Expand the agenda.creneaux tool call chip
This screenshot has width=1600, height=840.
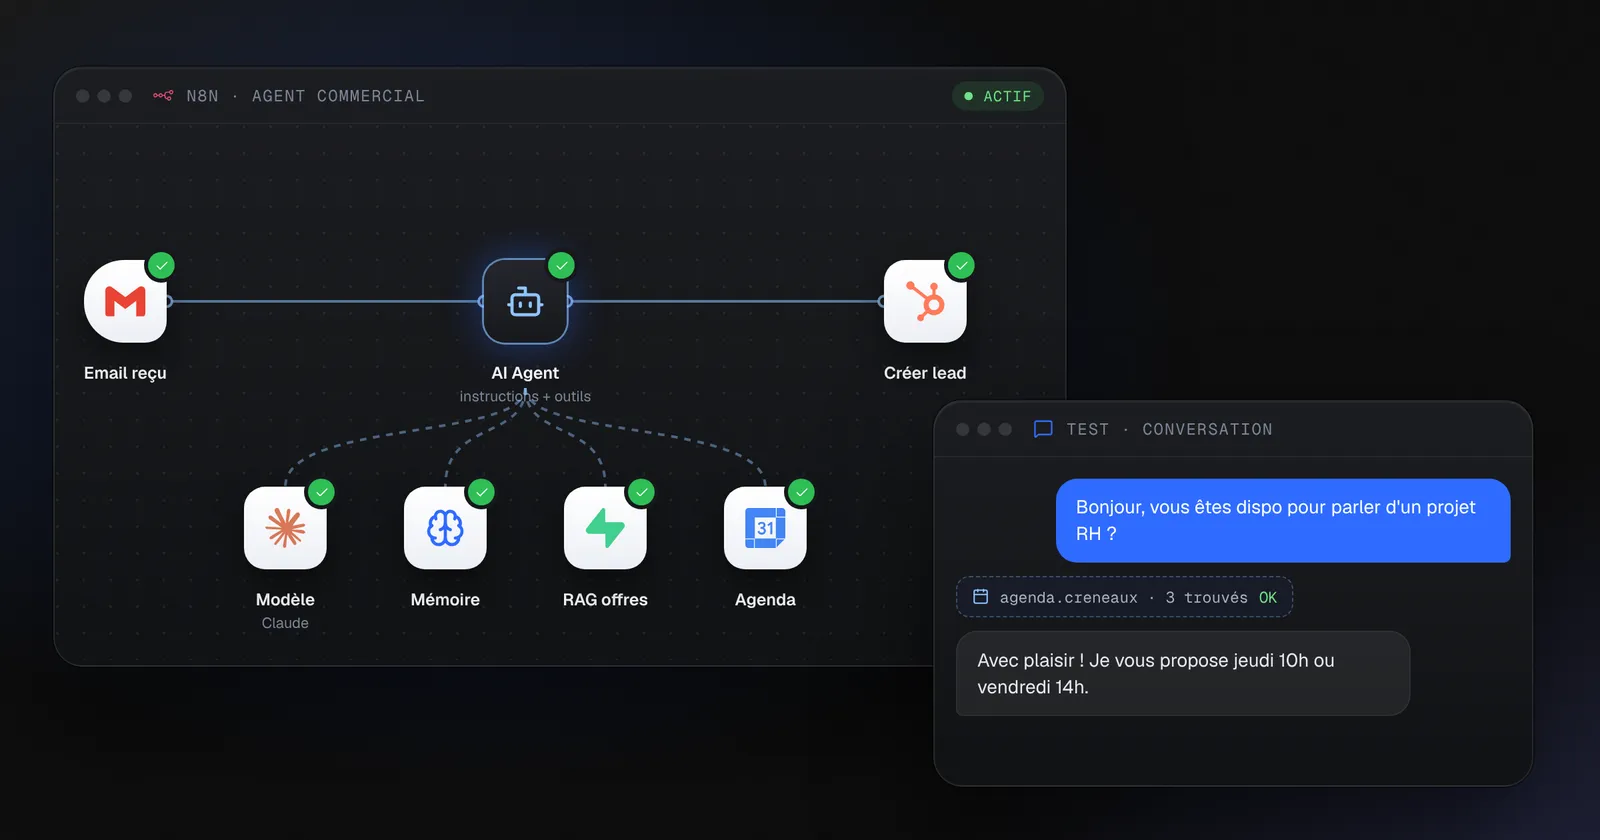coord(1125,597)
